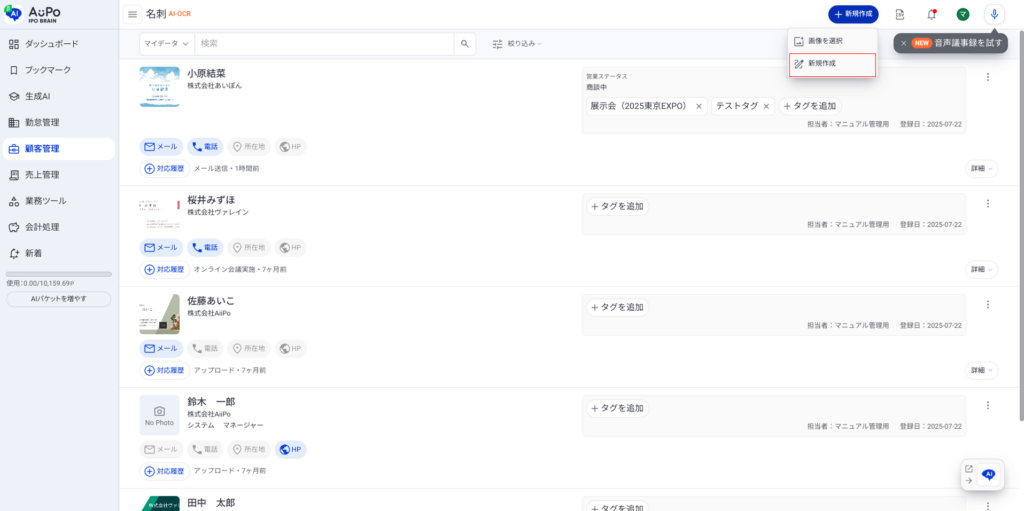The width and height of the screenshot is (1024, 511).
Task: Dismiss the 音声議事録を試す banner
Action: 903,43
